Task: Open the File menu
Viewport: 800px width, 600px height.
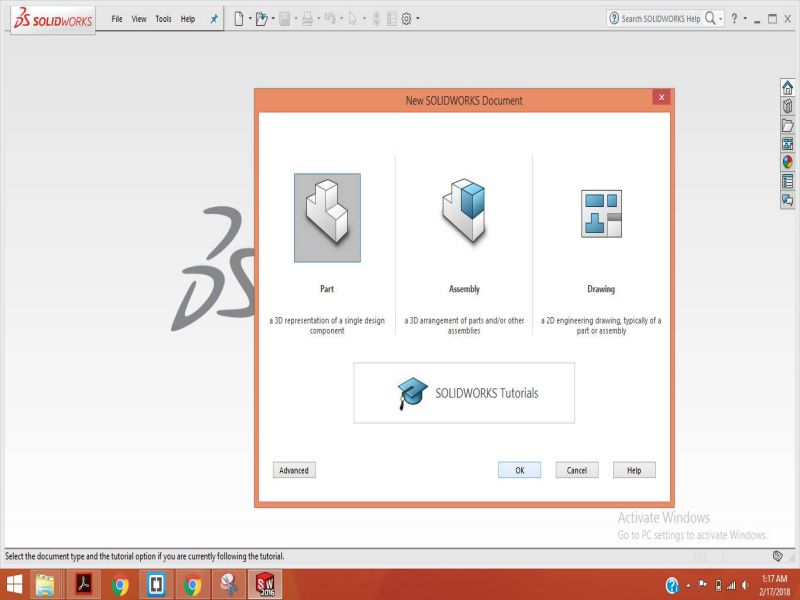Action: coord(117,19)
